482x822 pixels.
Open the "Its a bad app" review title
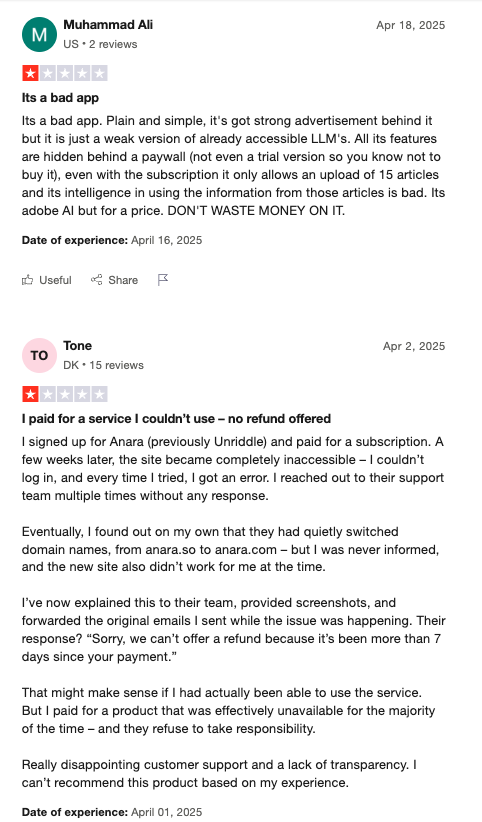pos(60,98)
